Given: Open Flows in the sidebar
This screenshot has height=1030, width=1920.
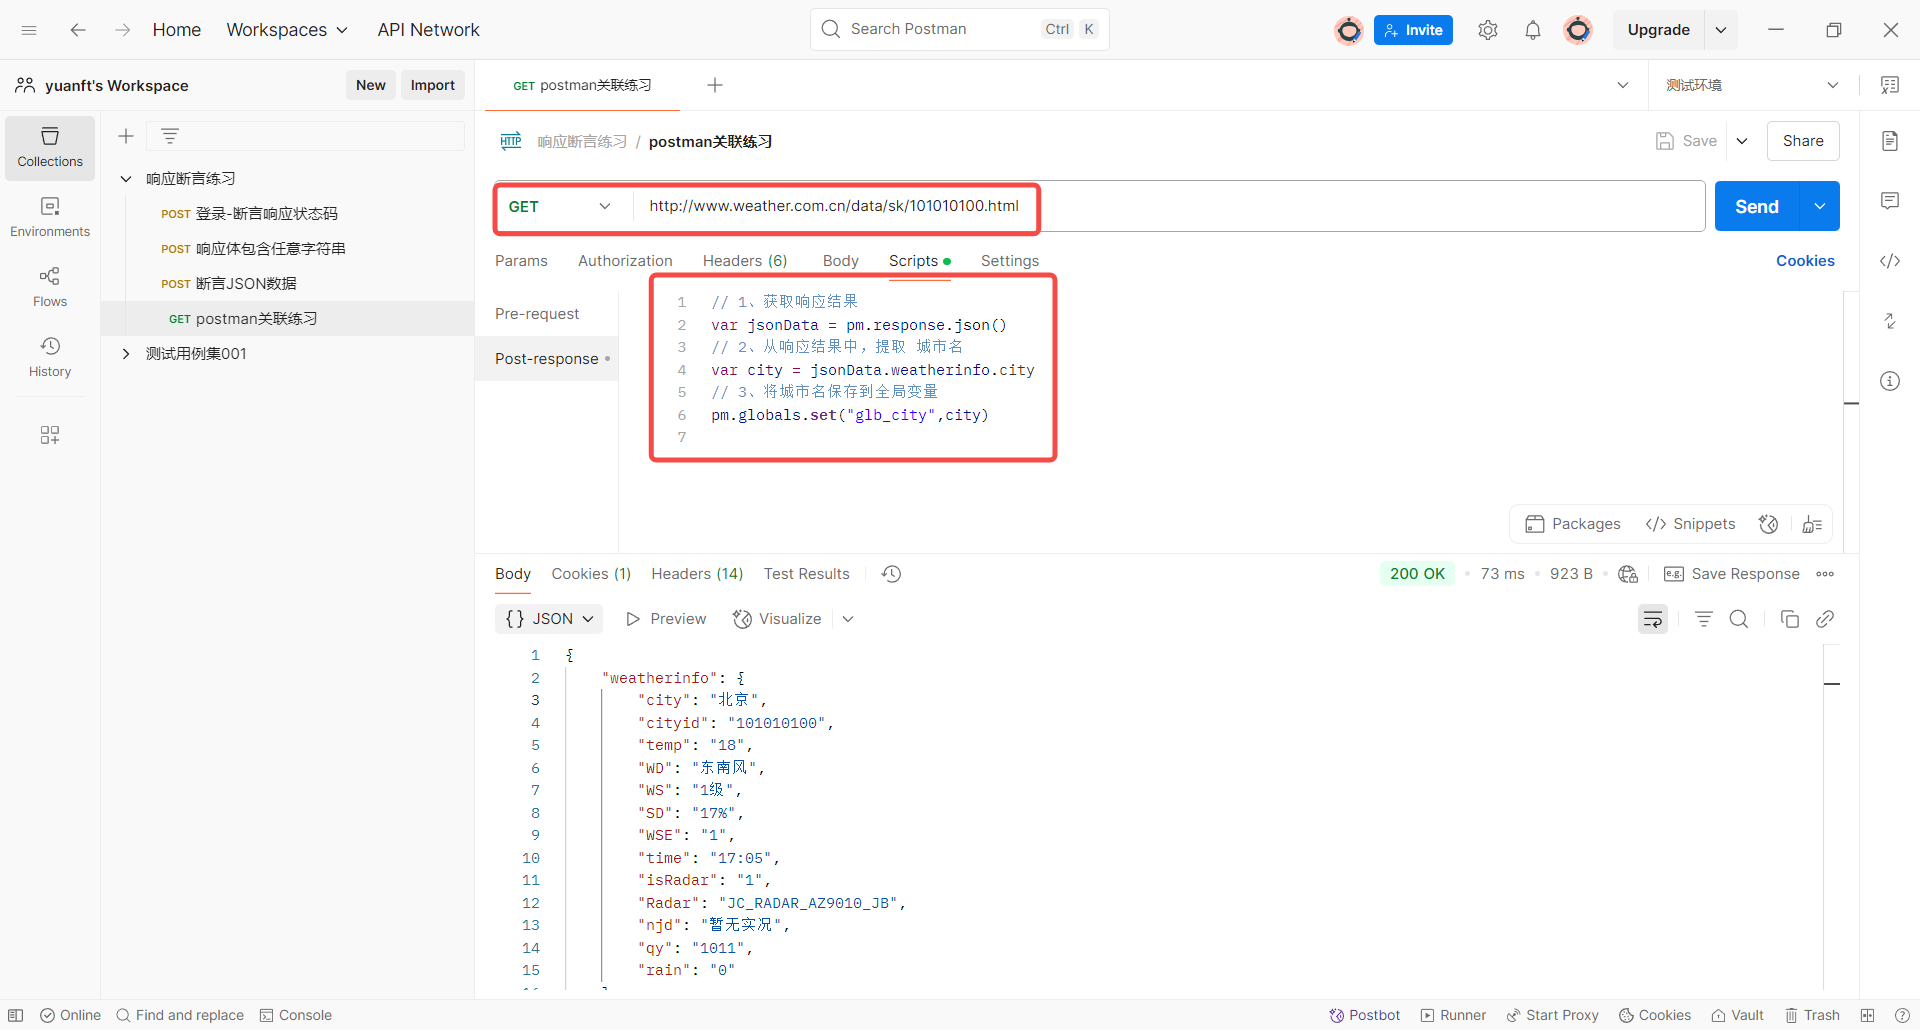Looking at the screenshot, I should (x=50, y=287).
